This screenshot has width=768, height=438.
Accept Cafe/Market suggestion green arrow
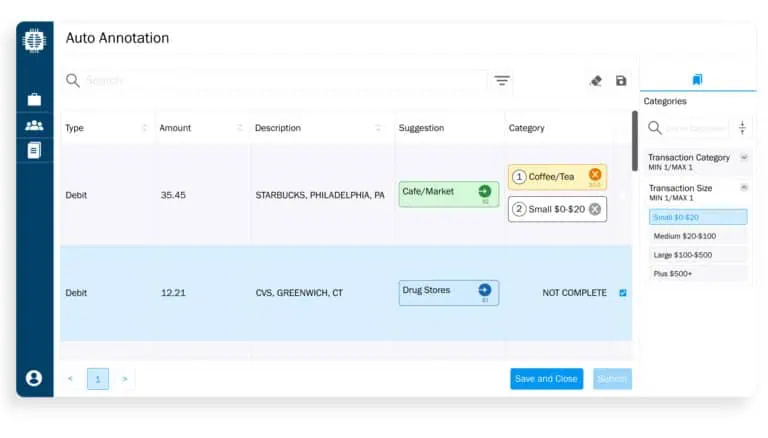(484, 191)
